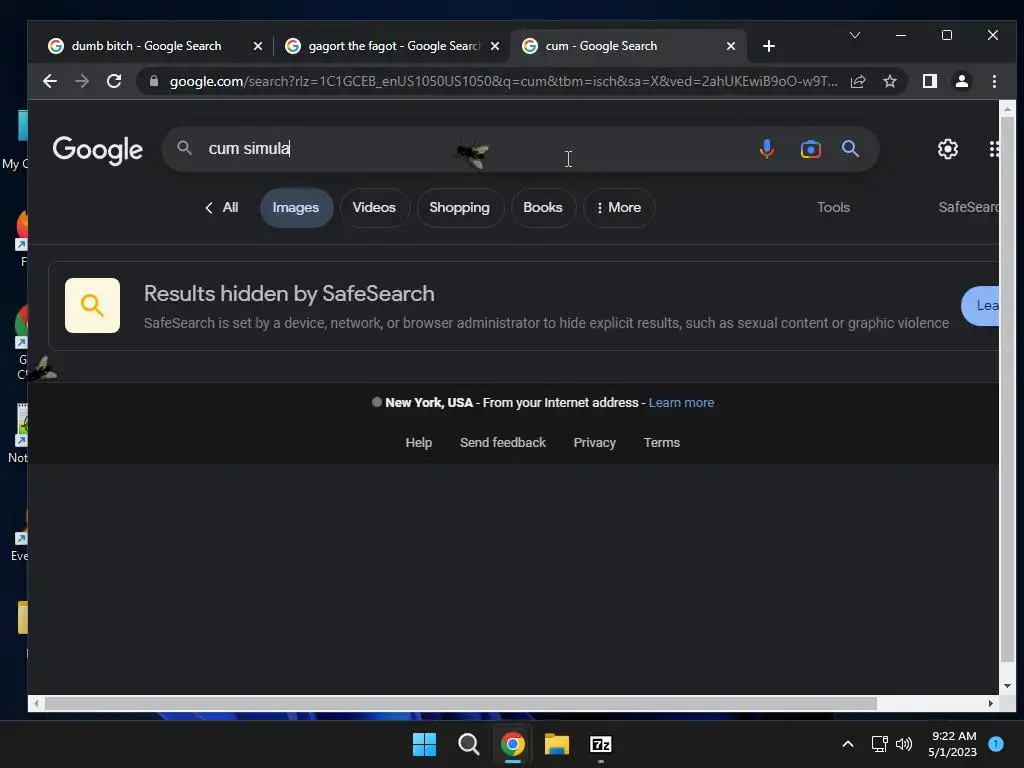Click the Learn more location link

click(x=681, y=403)
